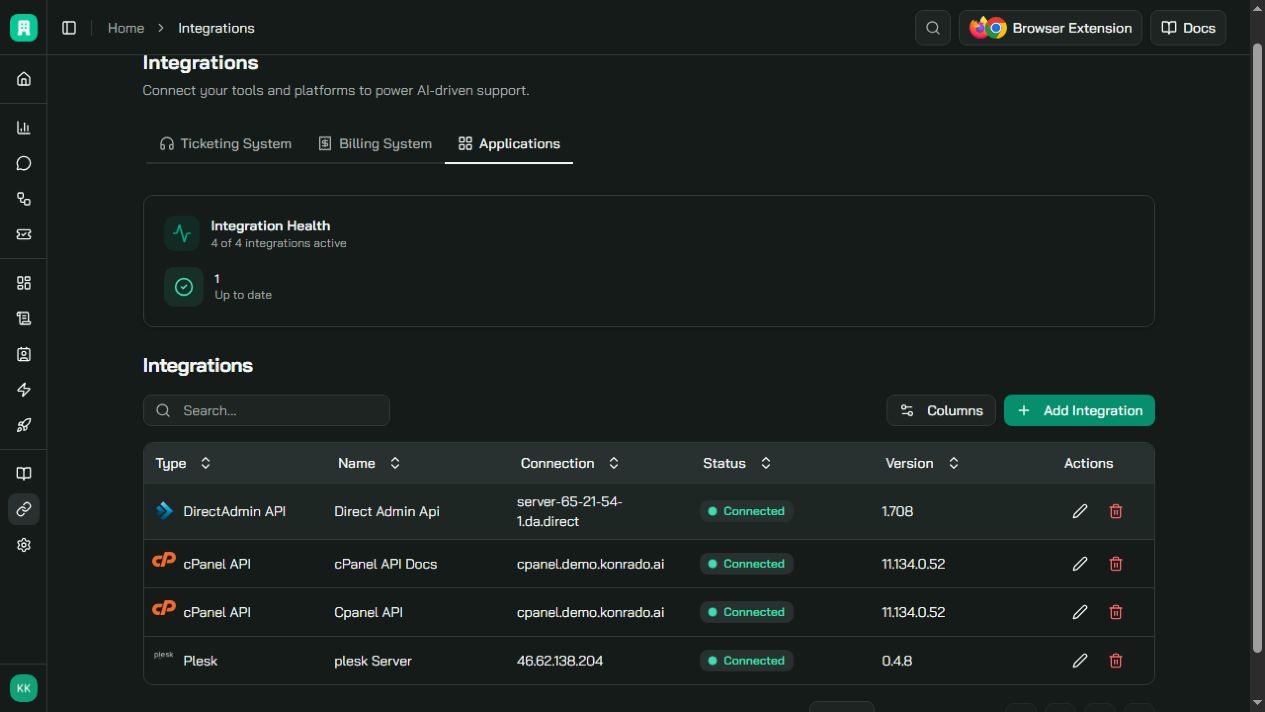Click the search magnifier icon in header

[x=933, y=28]
